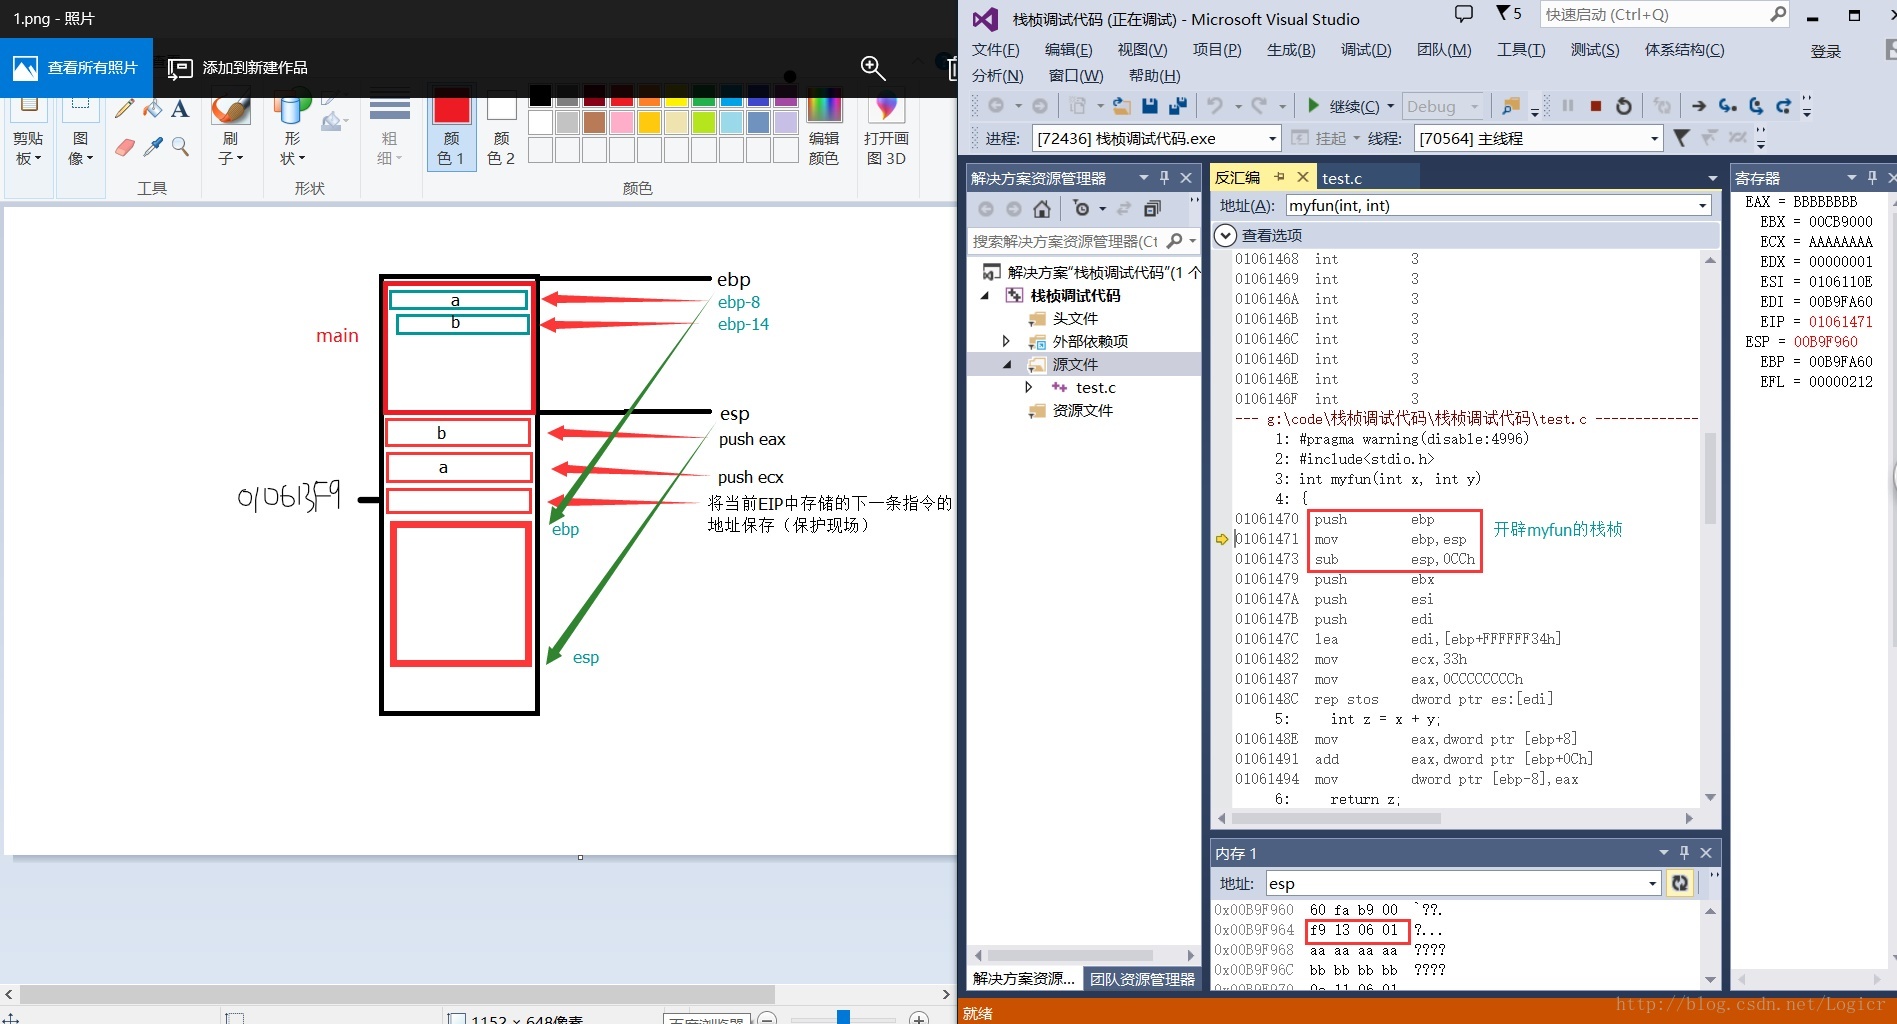Toggle the pin on the 反汇编 tab
Screen dimensions: 1897x1024
(1279, 177)
